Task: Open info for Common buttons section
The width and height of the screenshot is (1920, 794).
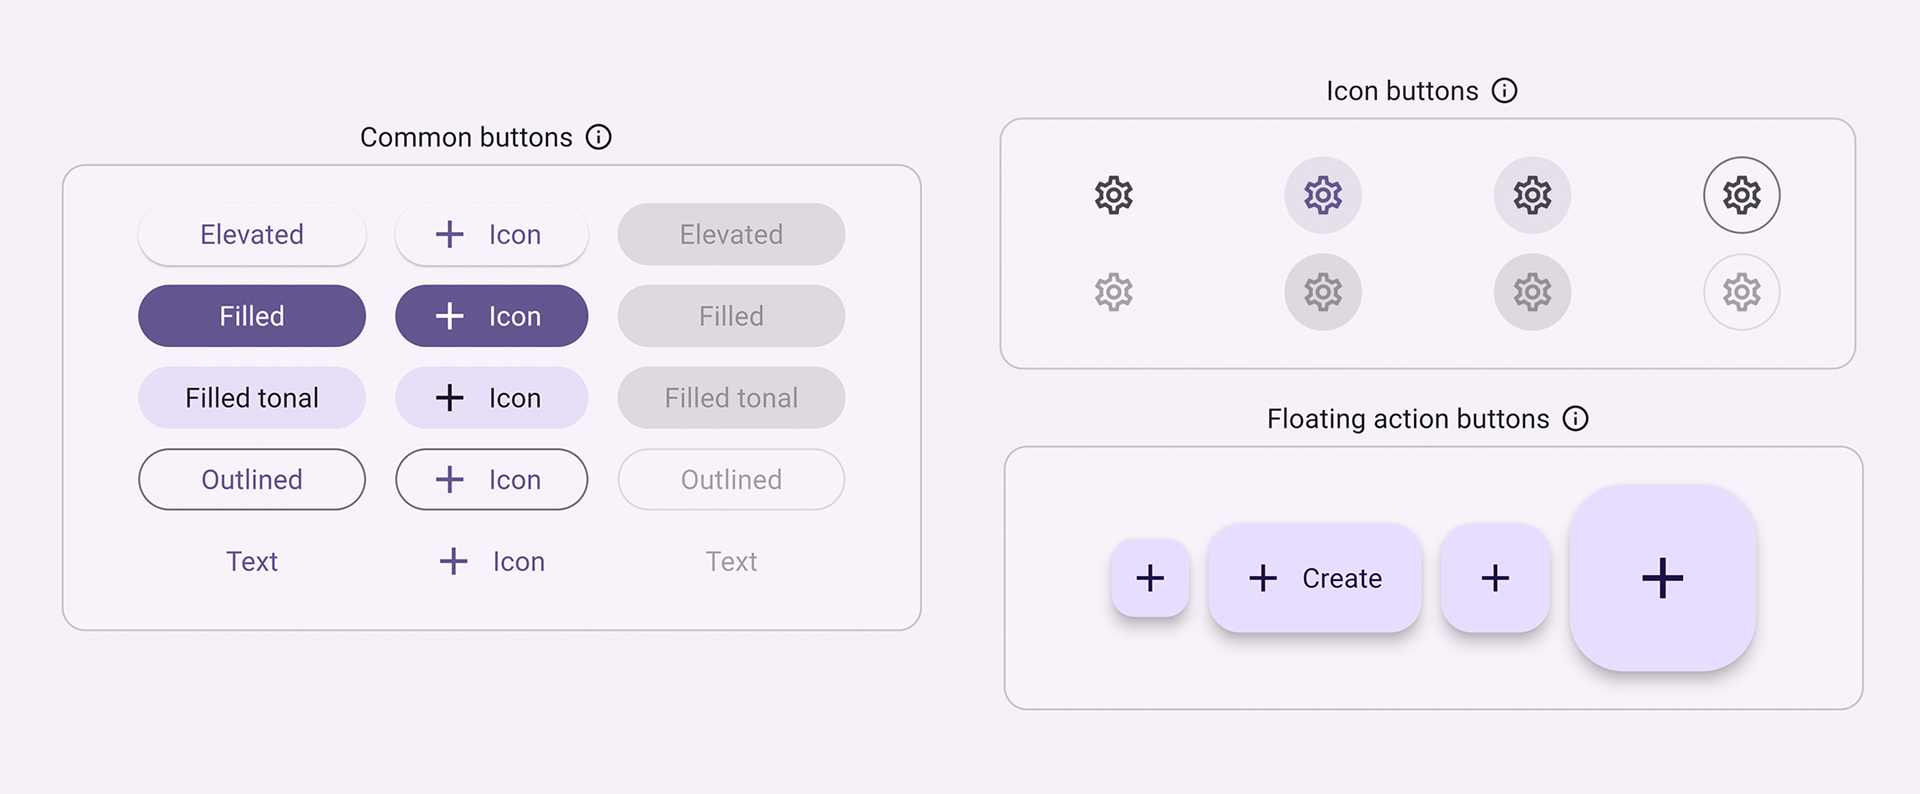Action: click(598, 137)
